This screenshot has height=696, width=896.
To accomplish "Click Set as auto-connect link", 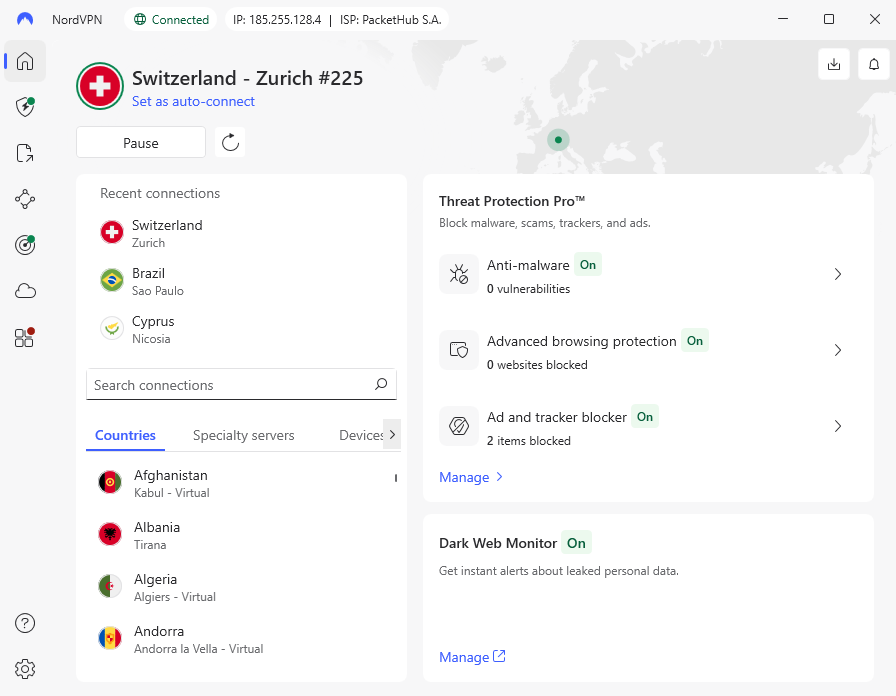I will tap(193, 101).
